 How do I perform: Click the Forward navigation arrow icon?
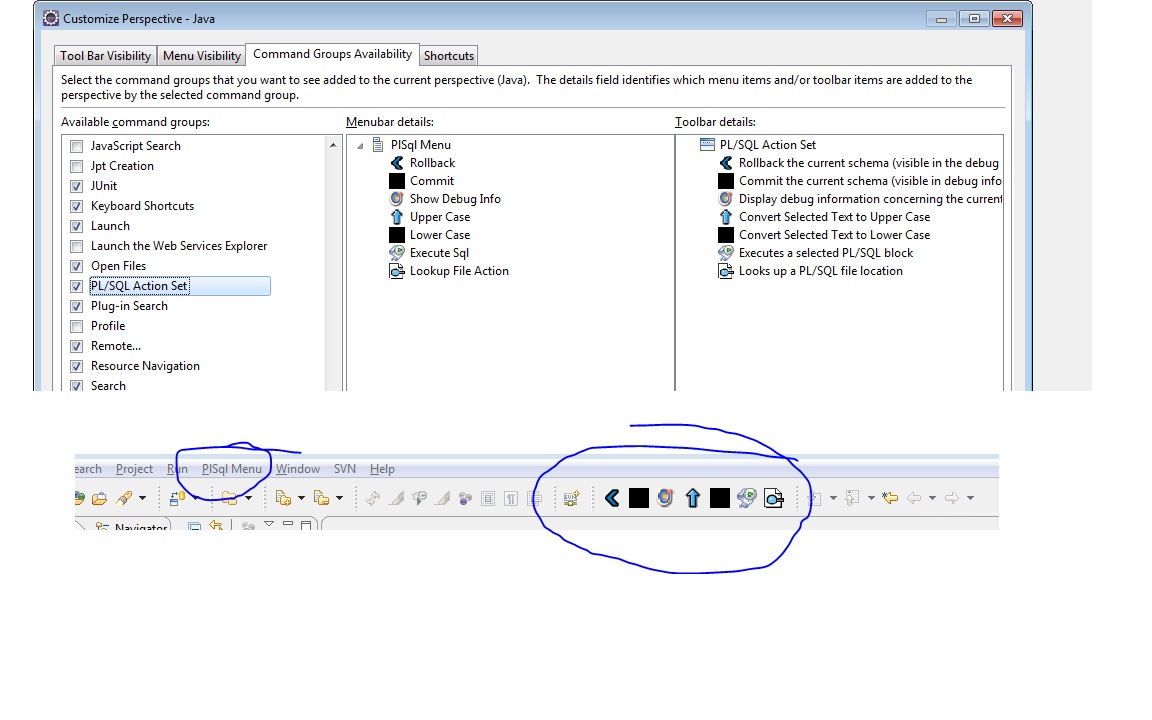(x=951, y=498)
